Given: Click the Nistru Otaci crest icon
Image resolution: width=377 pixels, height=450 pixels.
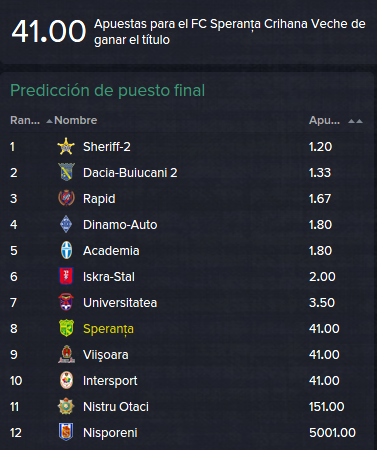Looking at the screenshot, I should pyautogui.click(x=66, y=406).
